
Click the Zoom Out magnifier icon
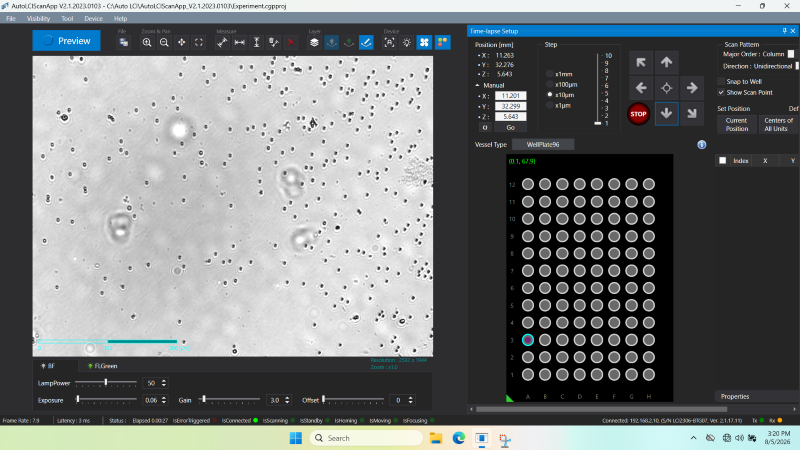tap(164, 42)
